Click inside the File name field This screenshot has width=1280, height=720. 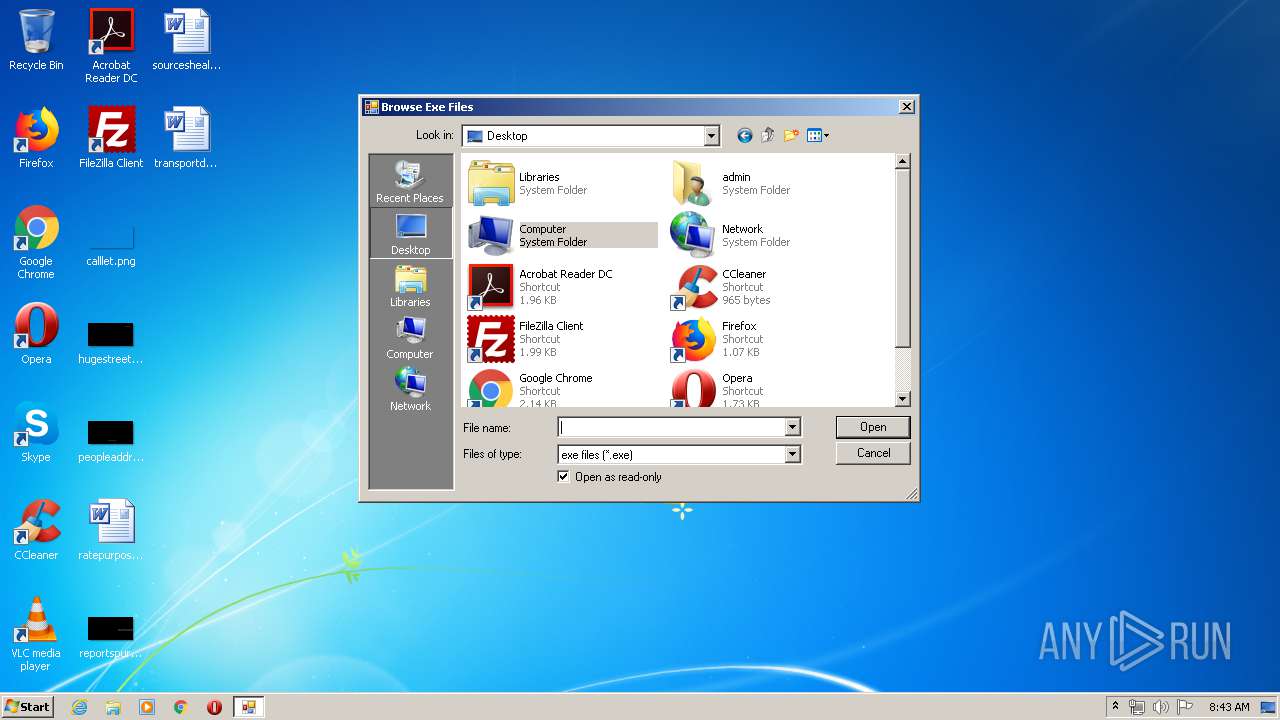pyautogui.click(x=671, y=427)
